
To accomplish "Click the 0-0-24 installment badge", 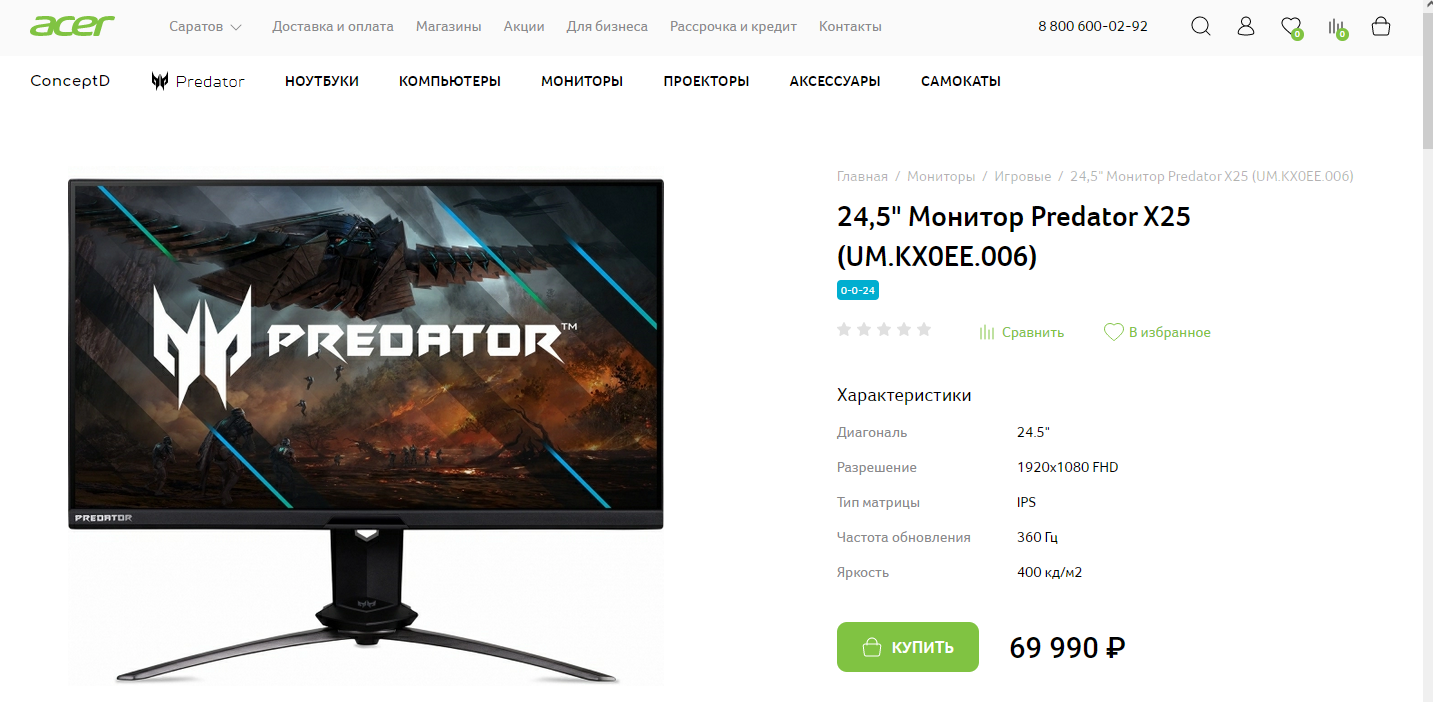I will coord(858,290).
